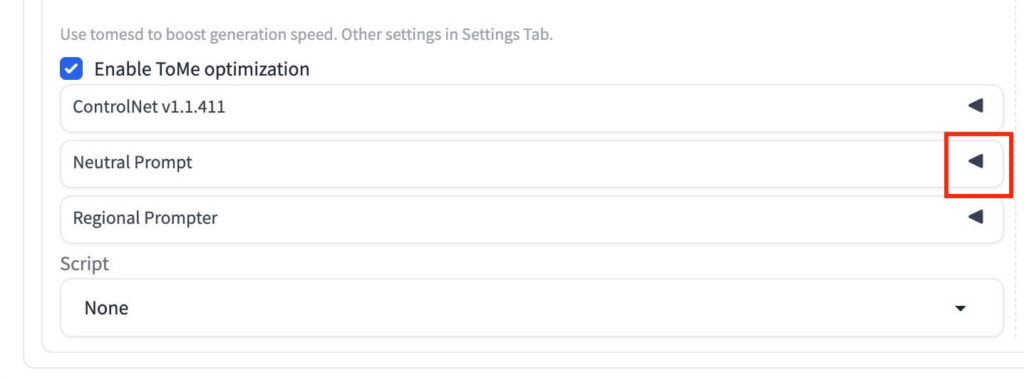Click the "Script" field label

[x=84, y=264]
